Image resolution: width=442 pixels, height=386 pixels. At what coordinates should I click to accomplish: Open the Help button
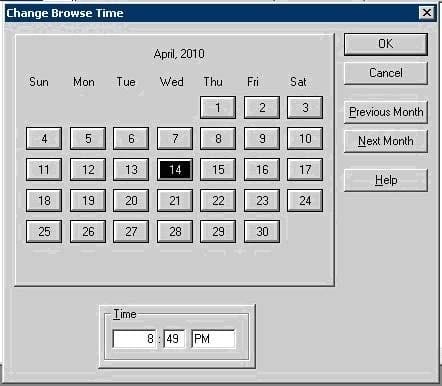pyautogui.click(x=386, y=180)
